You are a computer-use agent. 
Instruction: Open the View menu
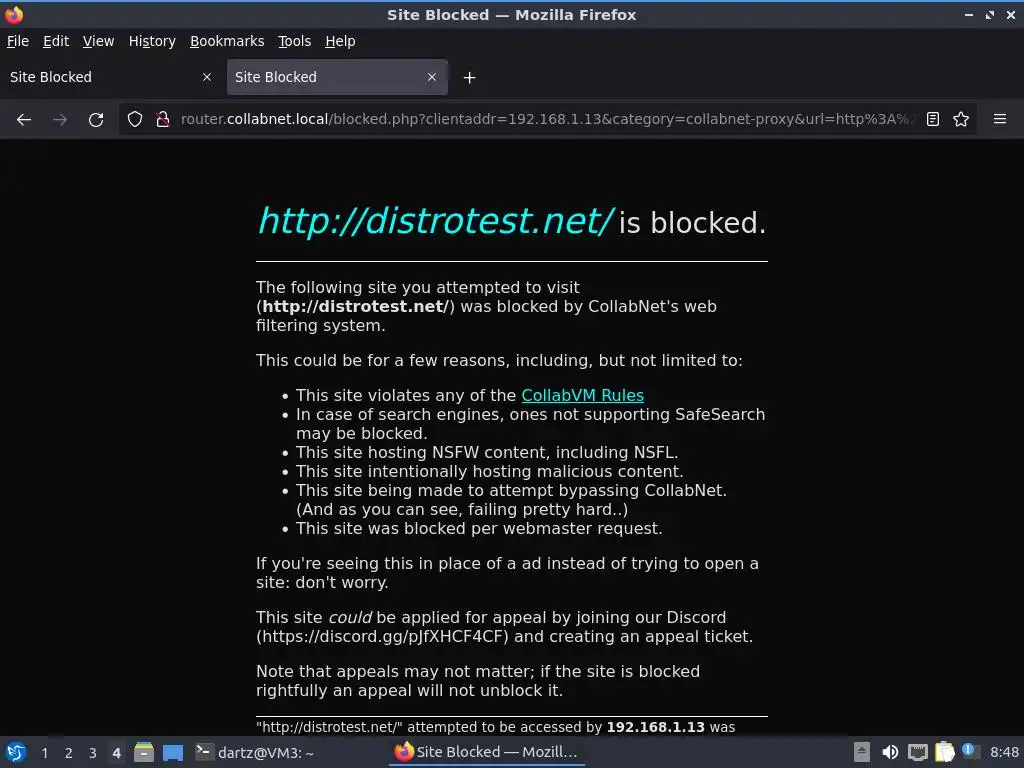(99, 41)
